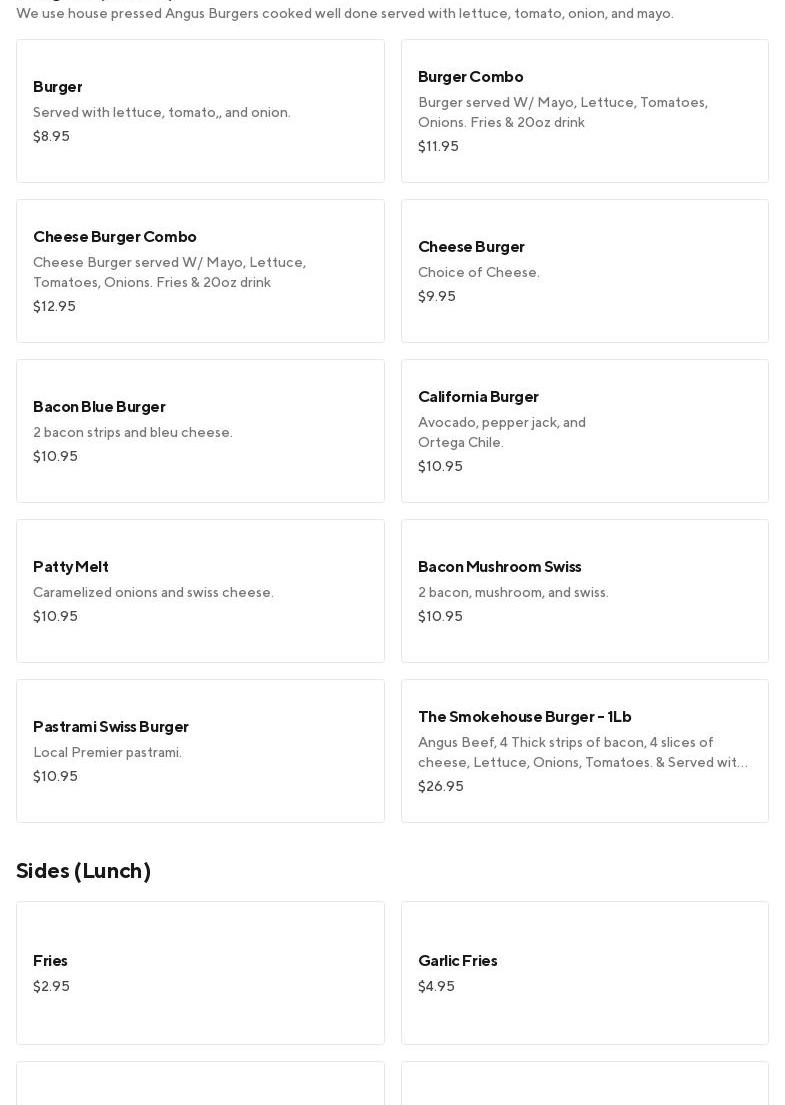785x1105 pixels.
Task: Click the Cheese Burger item title
Action: (471, 247)
